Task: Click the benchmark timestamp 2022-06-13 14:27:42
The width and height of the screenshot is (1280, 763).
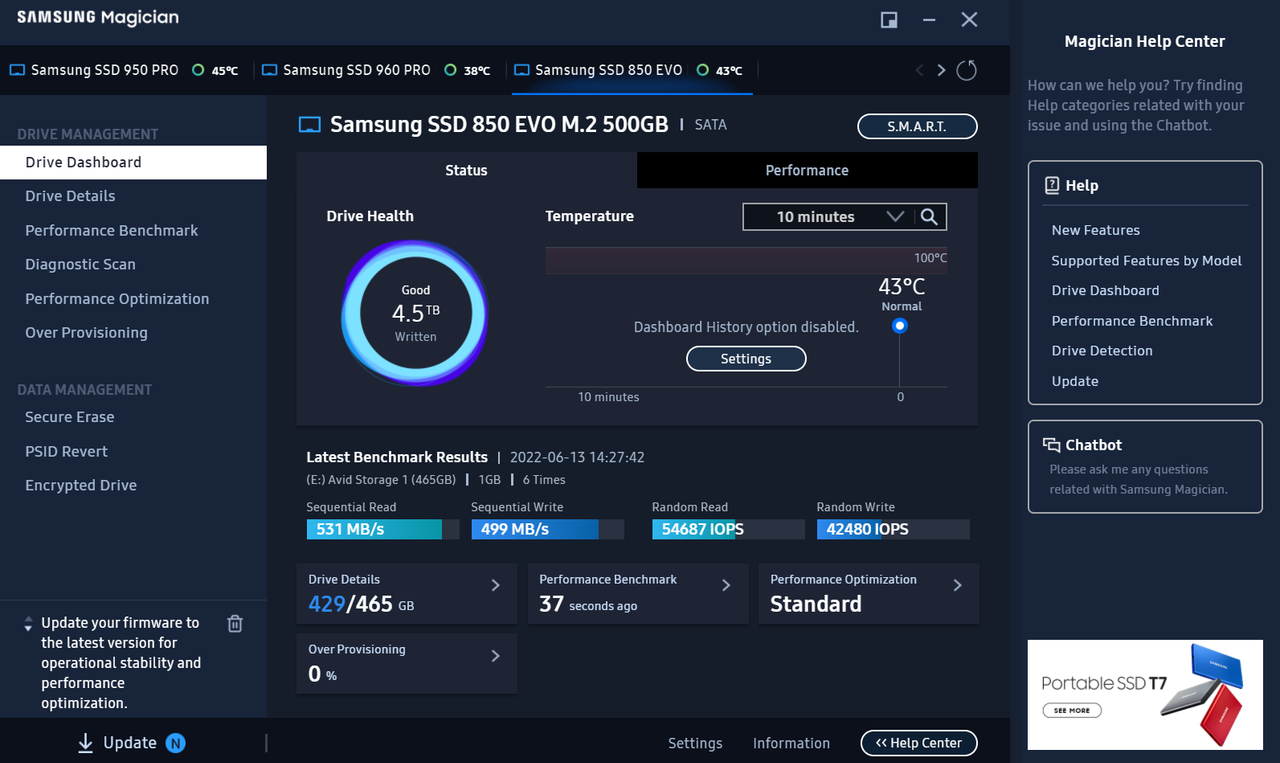Action: click(x=577, y=457)
